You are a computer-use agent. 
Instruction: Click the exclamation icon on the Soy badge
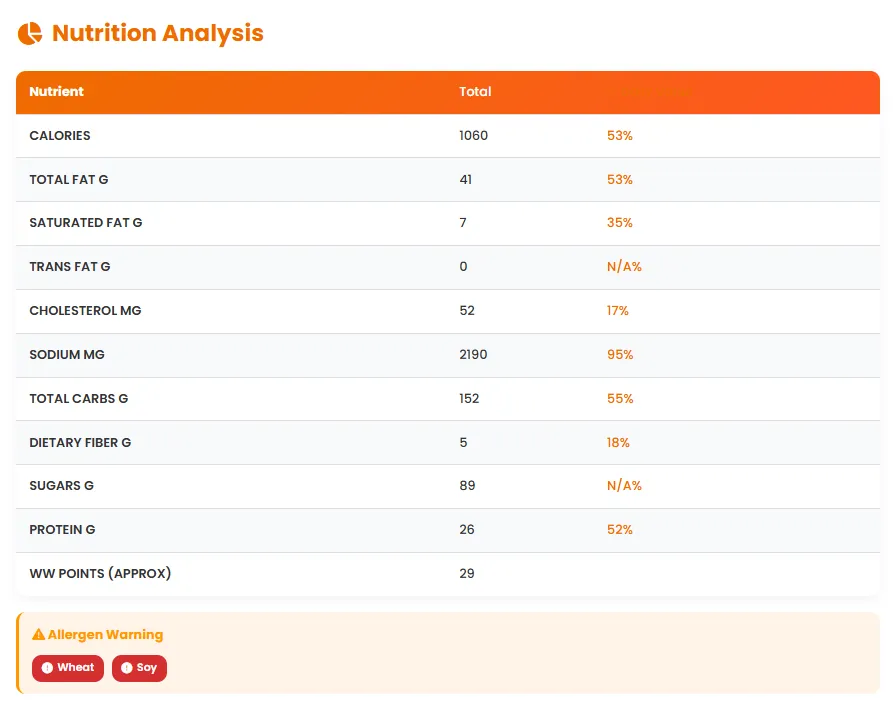pos(127,668)
